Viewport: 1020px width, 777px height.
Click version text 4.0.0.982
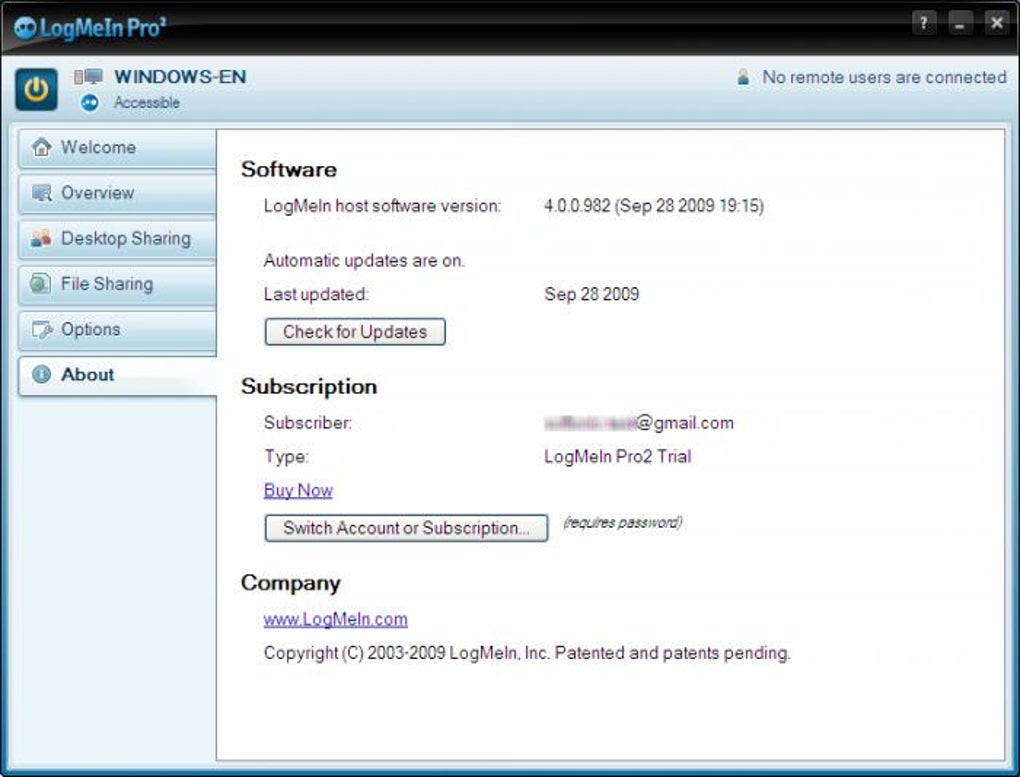pos(654,206)
